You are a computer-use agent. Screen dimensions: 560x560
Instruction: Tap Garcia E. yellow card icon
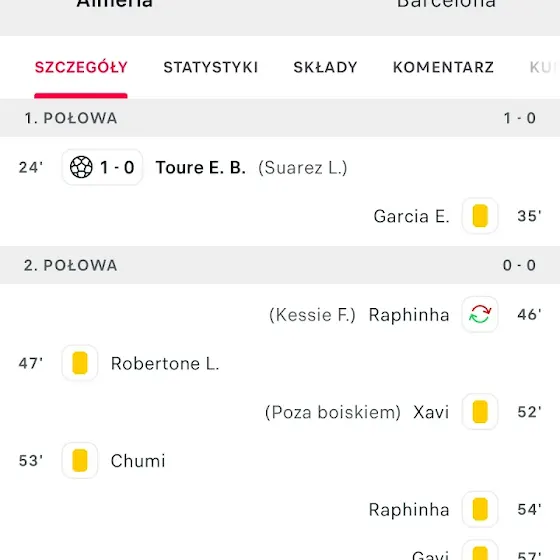(480, 216)
